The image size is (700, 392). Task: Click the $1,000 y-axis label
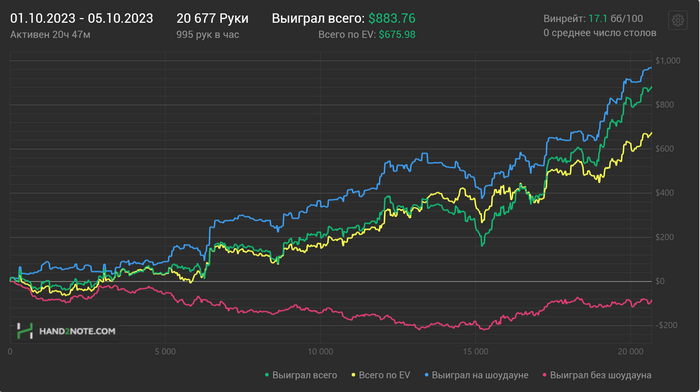(x=668, y=61)
